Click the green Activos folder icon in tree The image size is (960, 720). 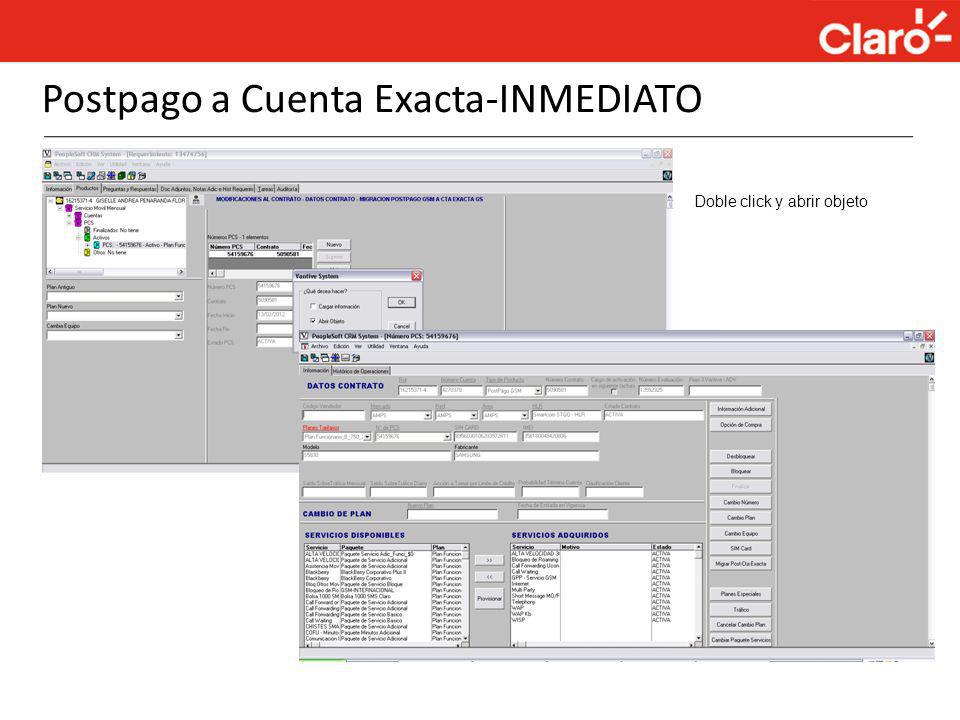(87, 238)
